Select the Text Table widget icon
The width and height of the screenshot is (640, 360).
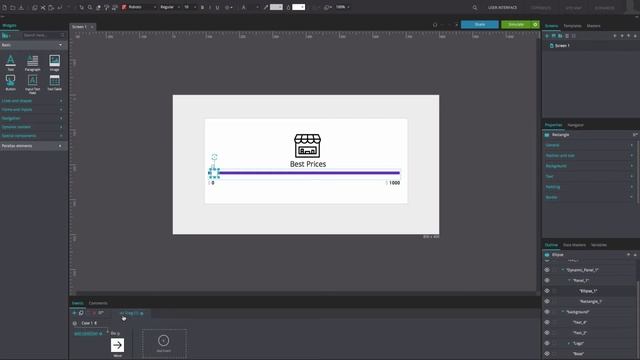tap(54, 80)
